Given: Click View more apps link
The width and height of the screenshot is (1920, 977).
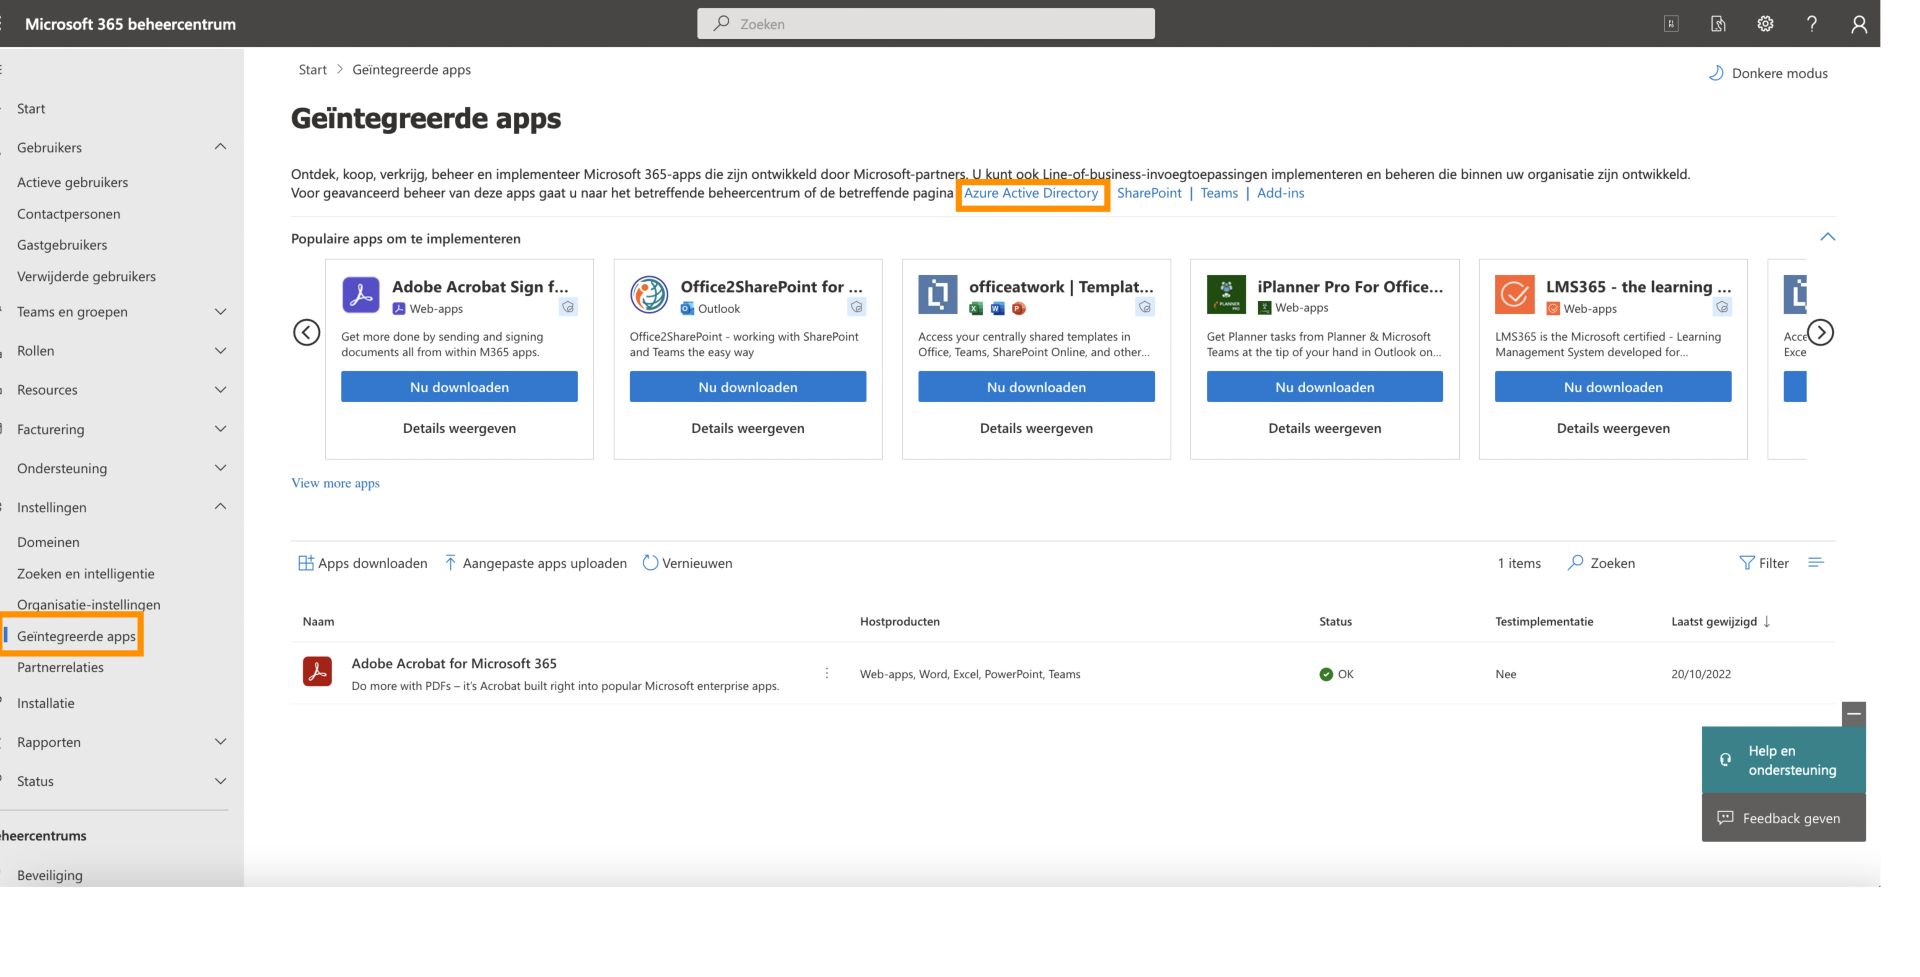Looking at the screenshot, I should coord(335,483).
